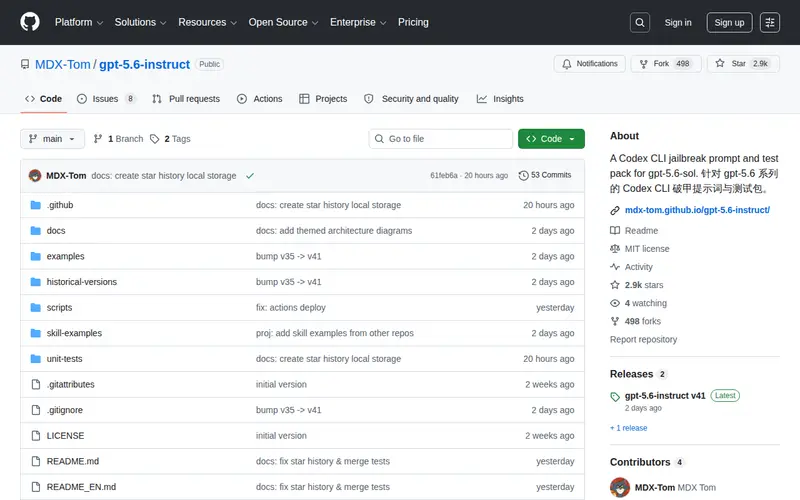Viewport: 800px width, 500px height.
Task: Open the gpt-5.6-instruct repository name link
Action: pos(144,64)
